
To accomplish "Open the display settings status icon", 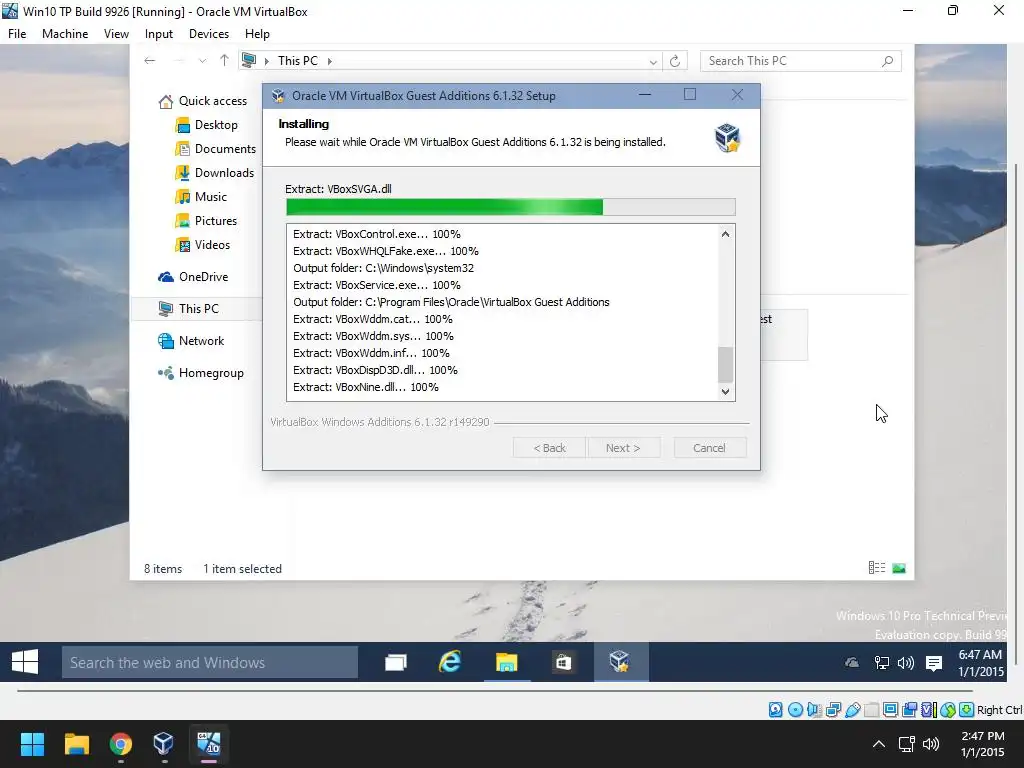I will [x=890, y=710].
